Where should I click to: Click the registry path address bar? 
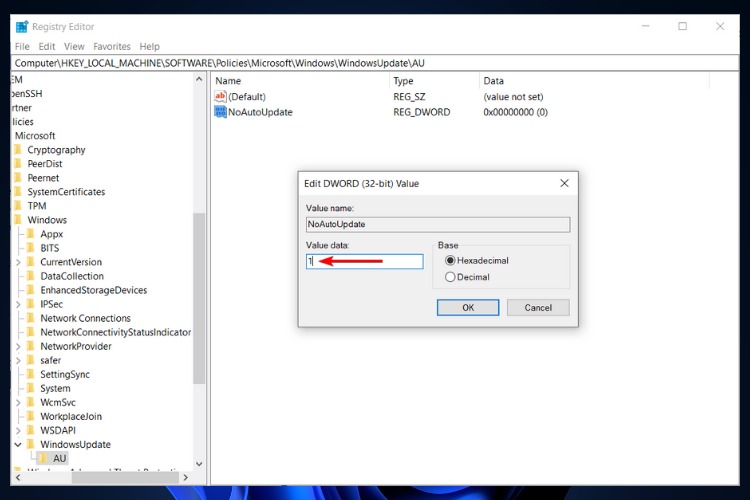pyautogui.click(x=375, y=63)
